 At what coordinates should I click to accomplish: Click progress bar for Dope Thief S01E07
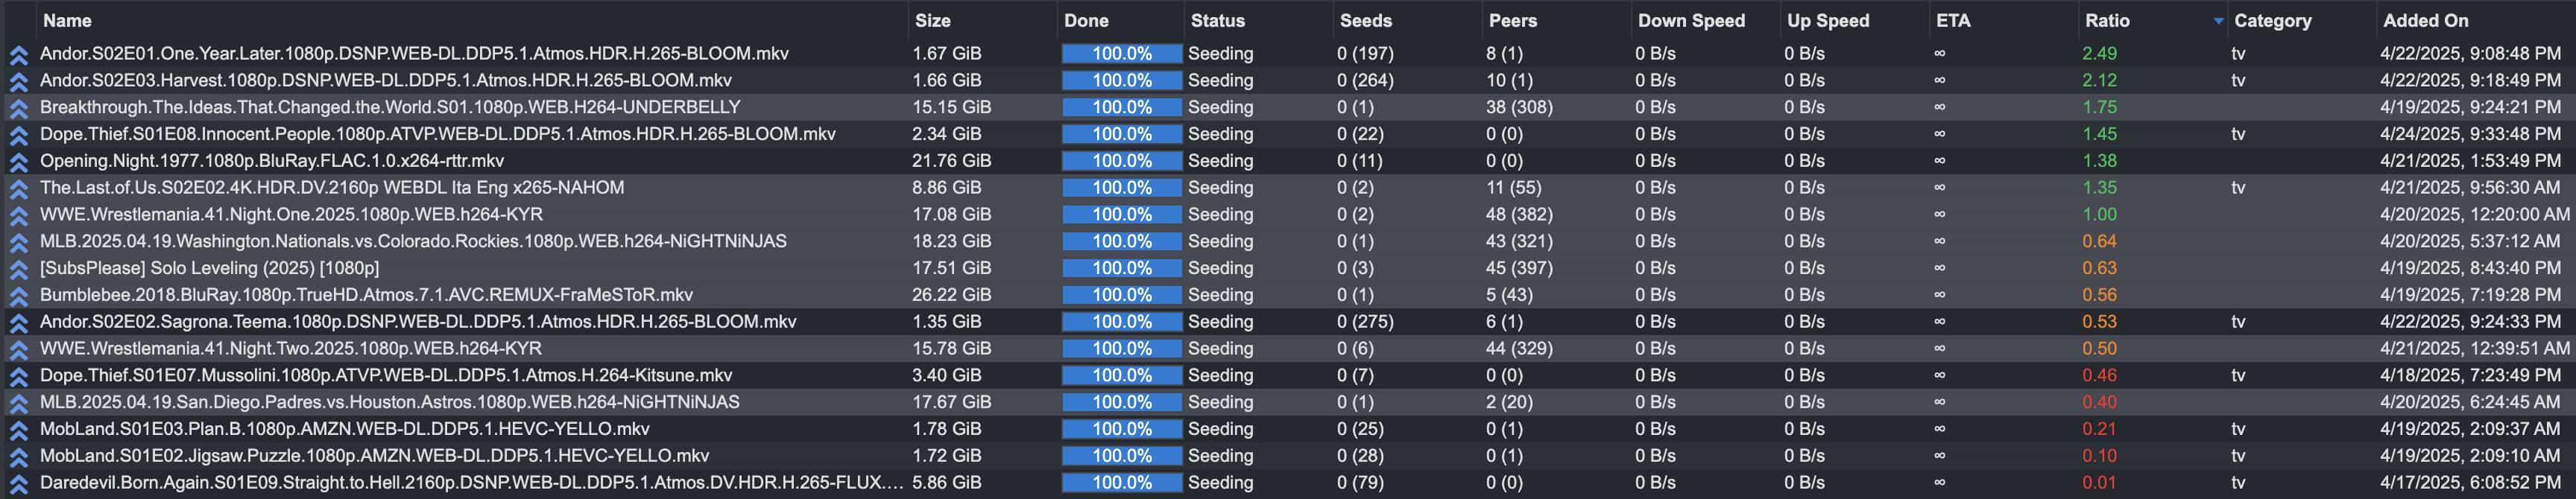click(x=1121, y=376)
